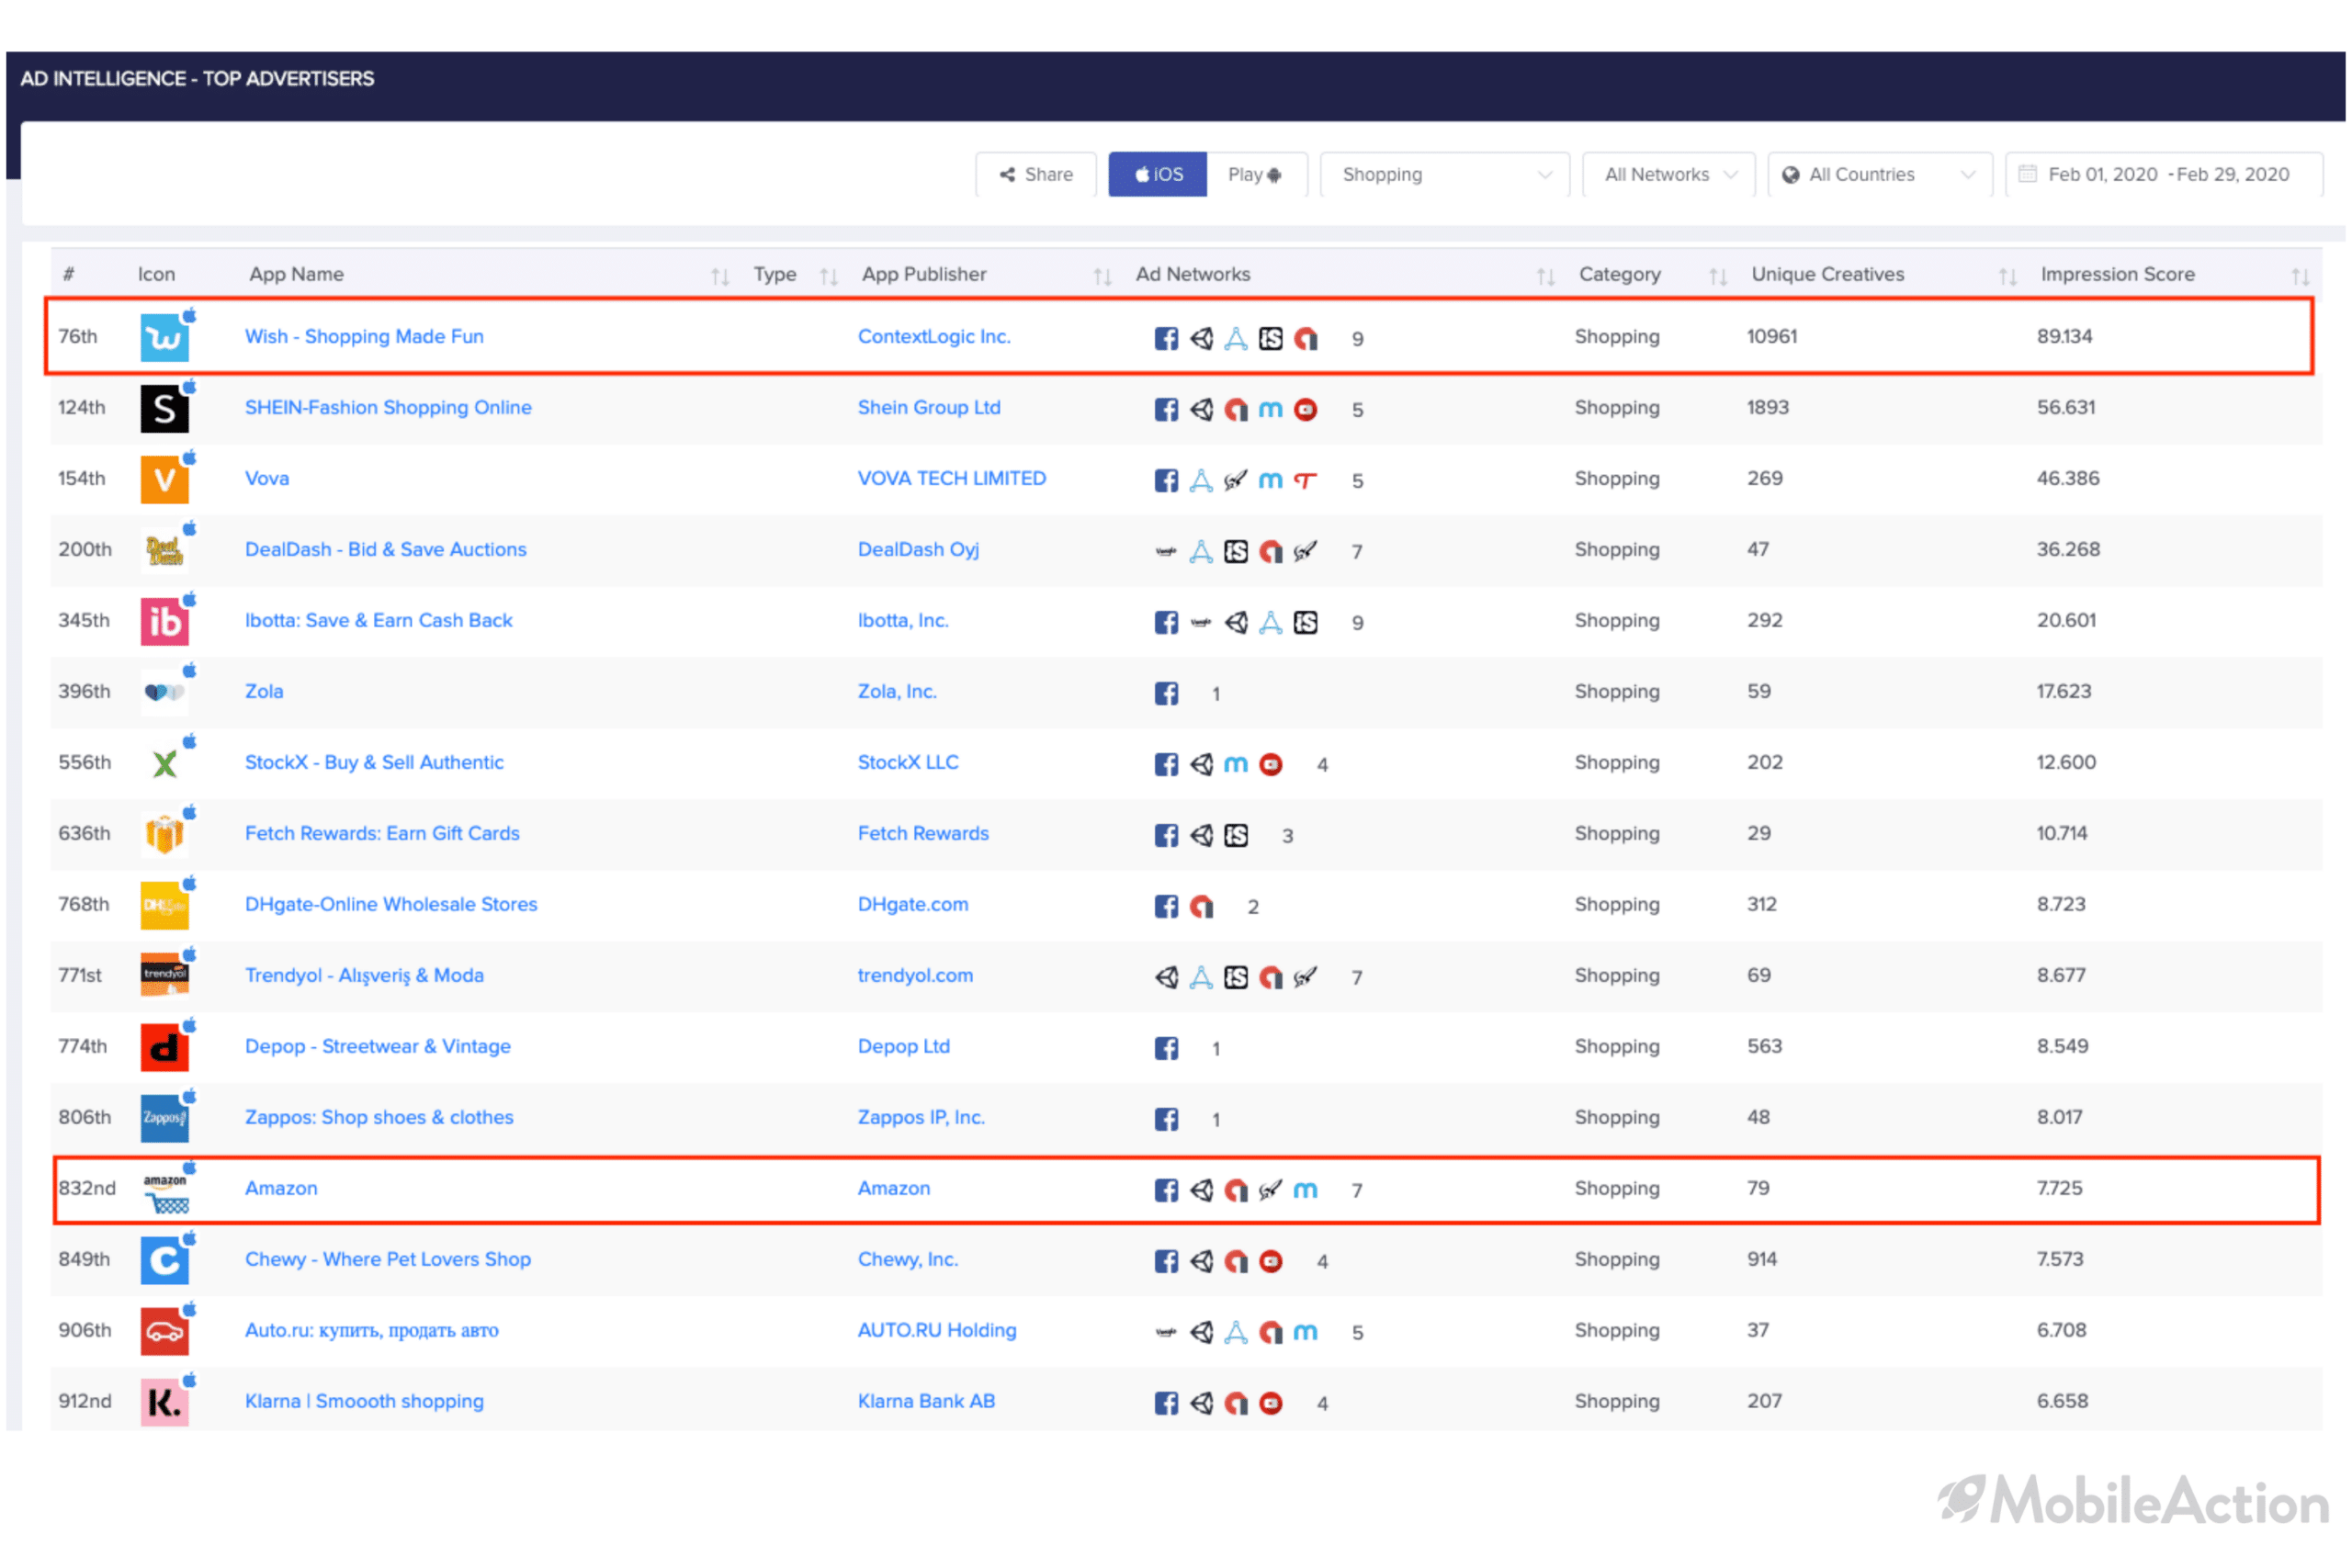The image size is (2352, 1568).
Task: Open SHEIN-Fashion Shopping Online link
Action: pos(388,408)
